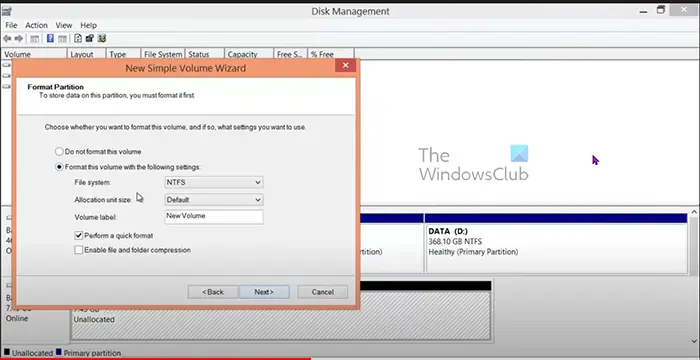This screenshot has width=700, height=360.
Task: Click the Free Space column header
Action: pos(290,54)
